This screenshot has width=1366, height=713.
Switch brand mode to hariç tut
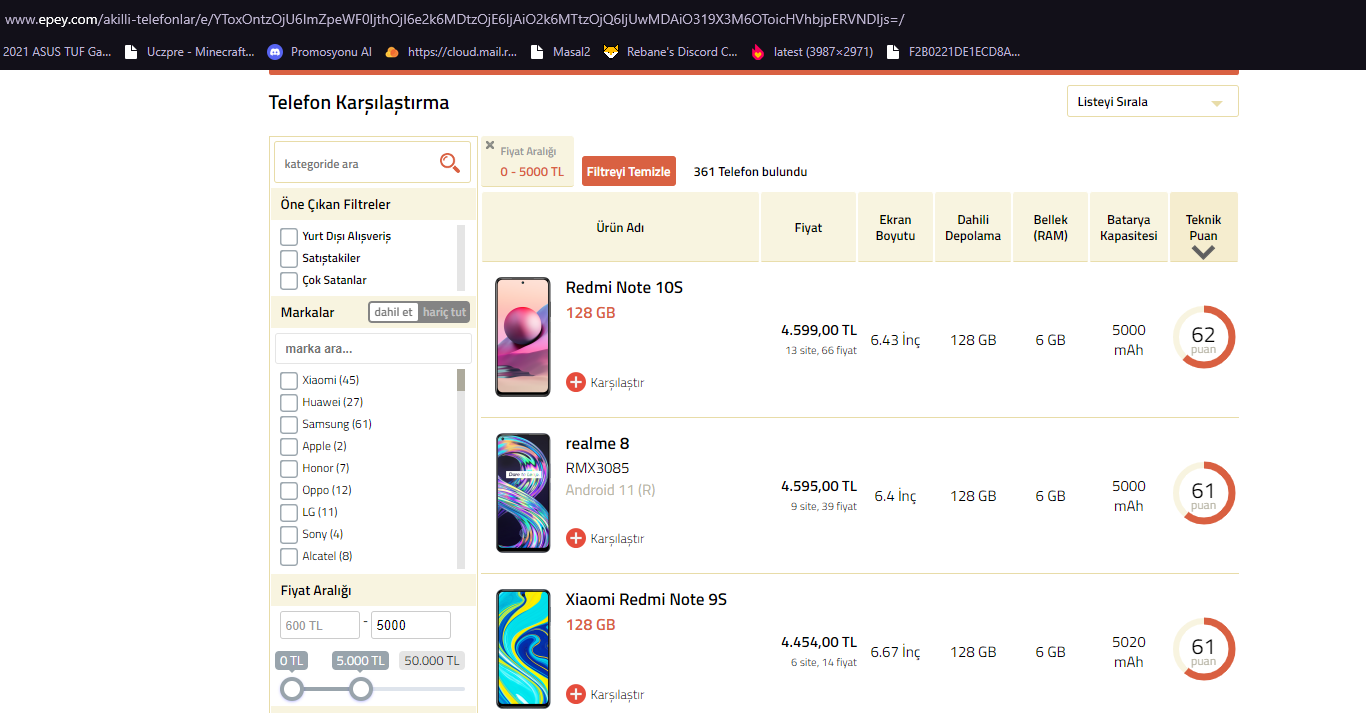coord(444,312)
